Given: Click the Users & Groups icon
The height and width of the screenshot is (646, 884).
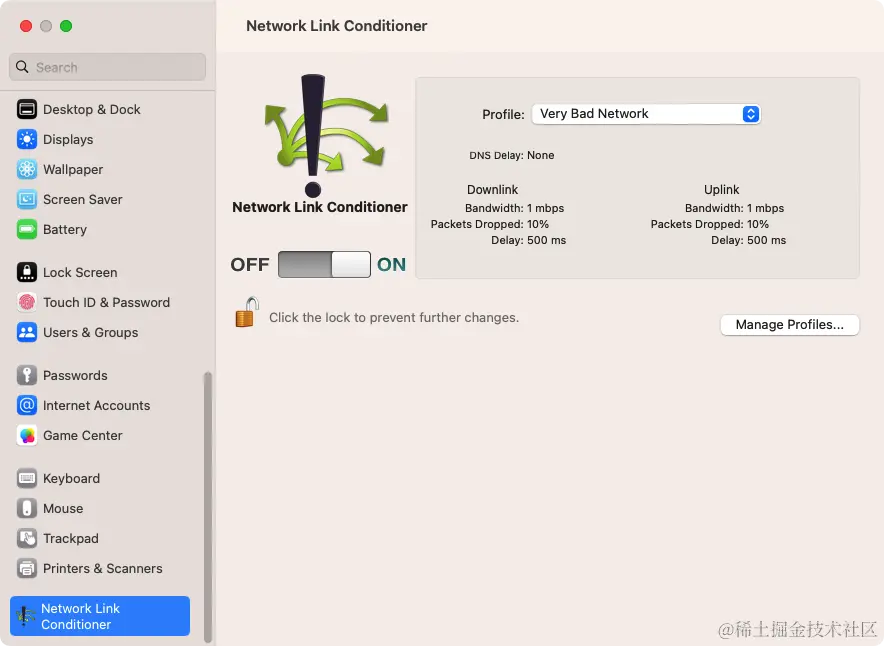Looking at the screenshot, I should tap(26, 332).
